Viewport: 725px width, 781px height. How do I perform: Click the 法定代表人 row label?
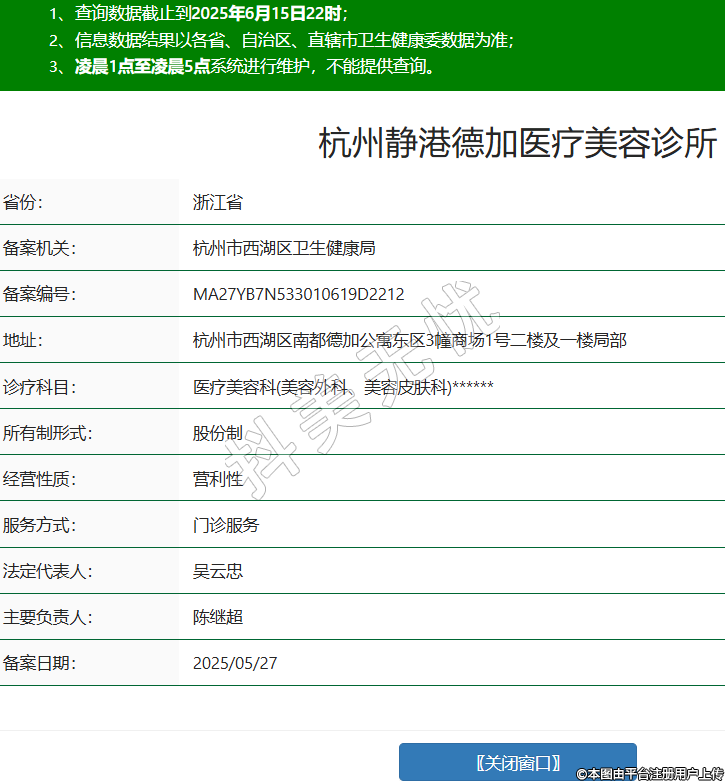point(48,571)
